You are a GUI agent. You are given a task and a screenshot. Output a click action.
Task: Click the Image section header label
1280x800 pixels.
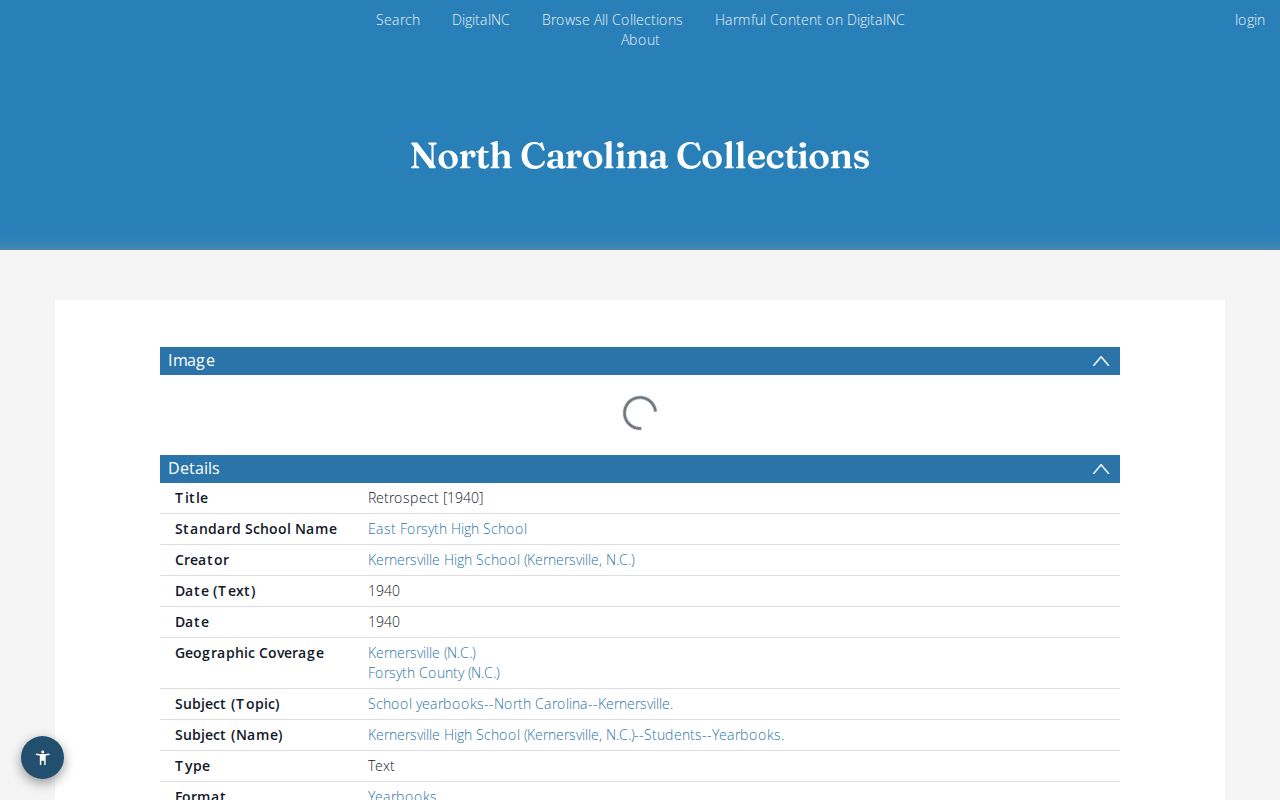[x=191, y=361]
